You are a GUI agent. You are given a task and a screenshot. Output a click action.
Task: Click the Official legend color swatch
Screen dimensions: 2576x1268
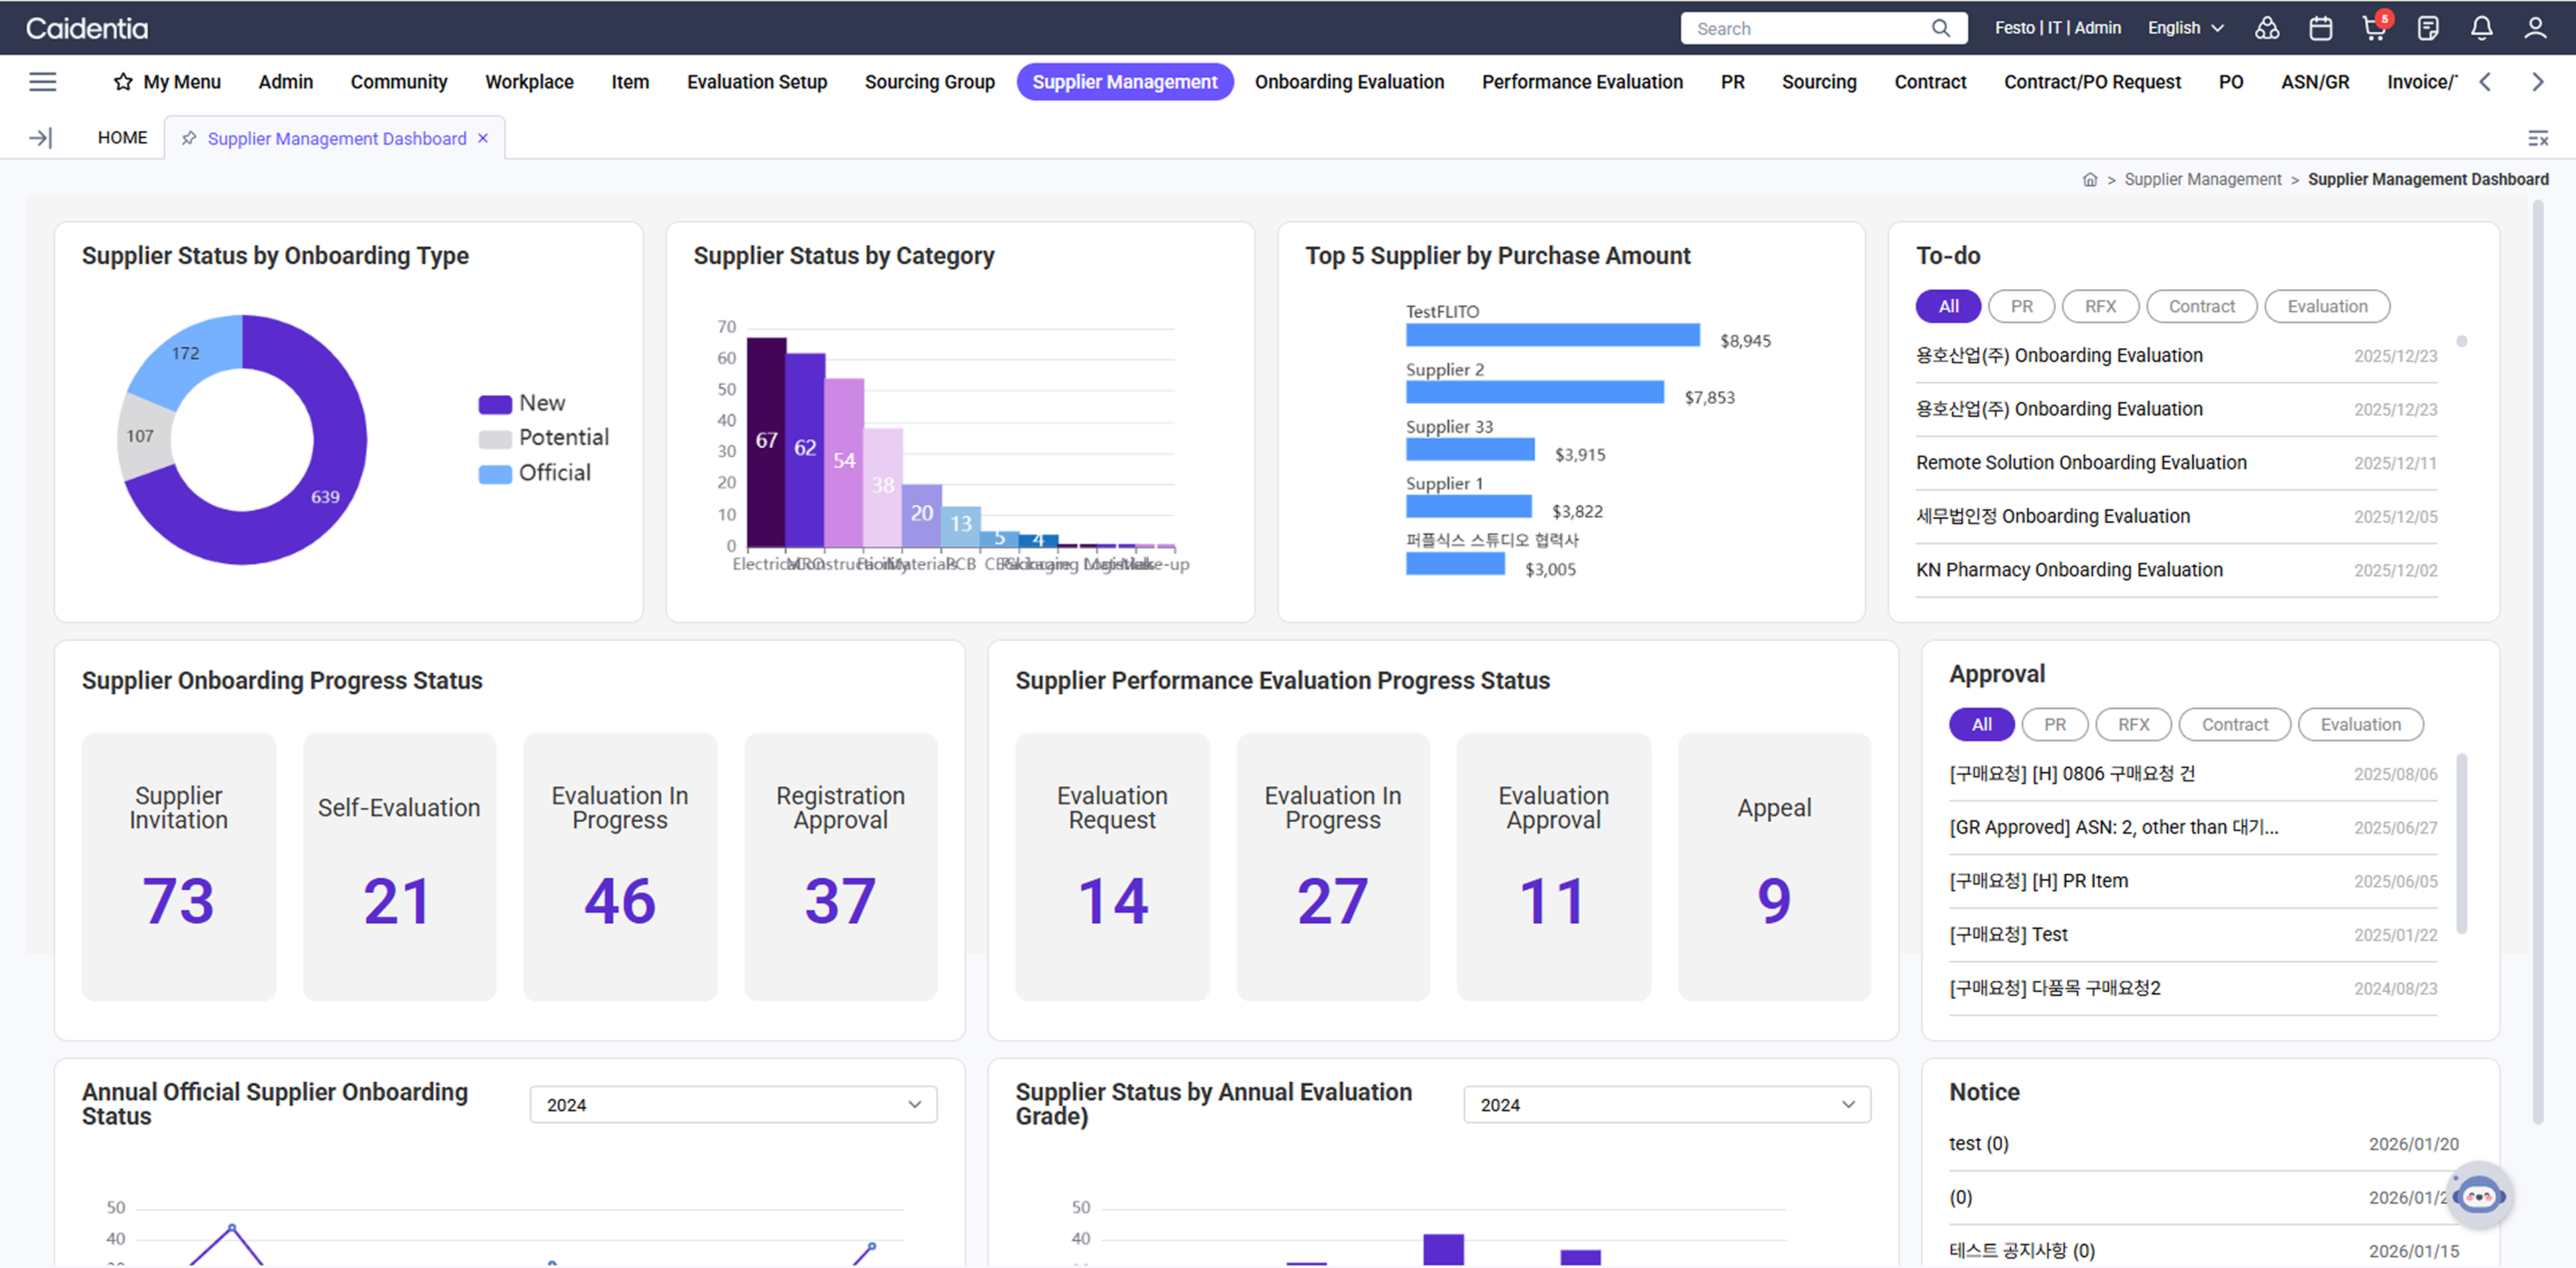click(x=495, y=474)
